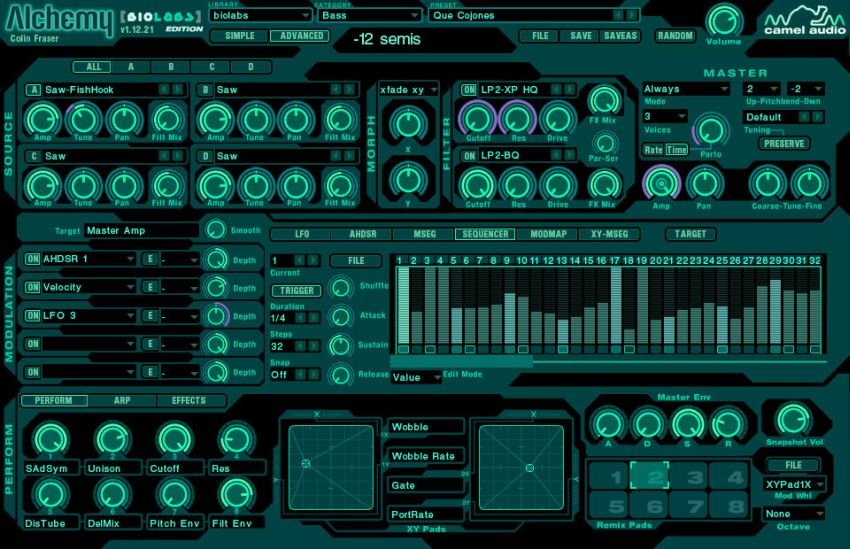
Task: Click next waveform arrow for source C Saw
Action: 177,156
